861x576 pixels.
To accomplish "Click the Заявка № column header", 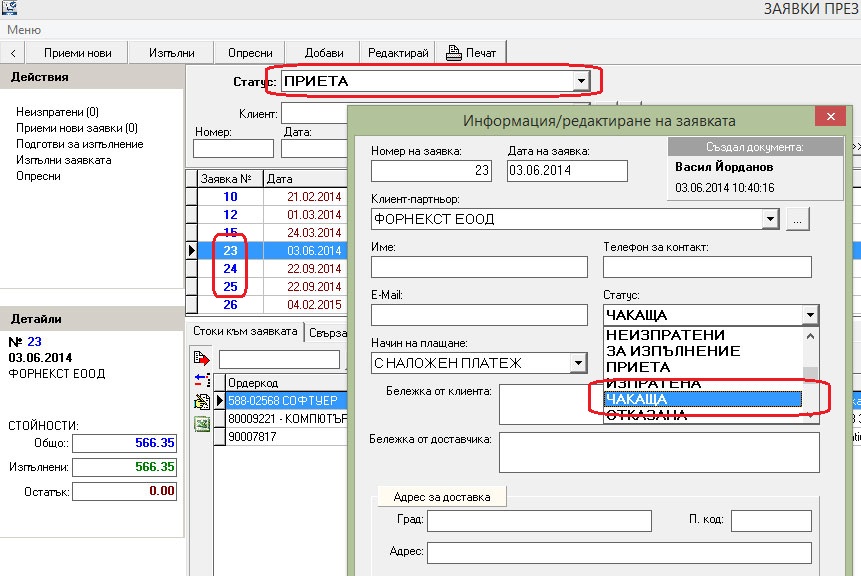I will tap(230, 179).
